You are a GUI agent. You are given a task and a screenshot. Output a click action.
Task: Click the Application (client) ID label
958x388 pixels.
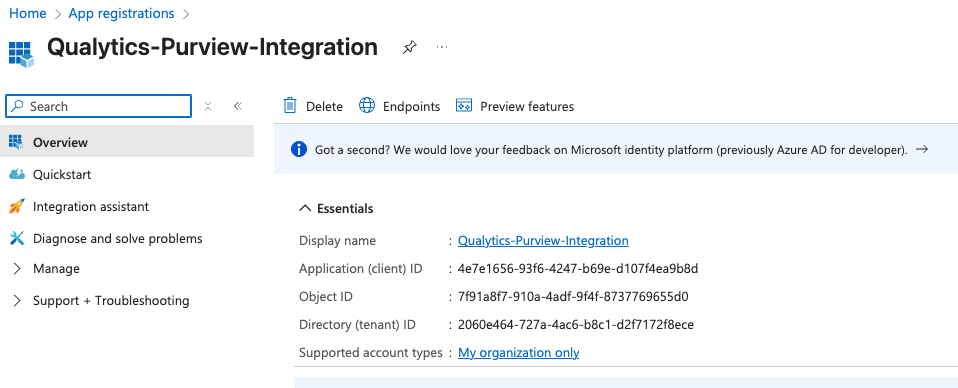tap(360, 269)
